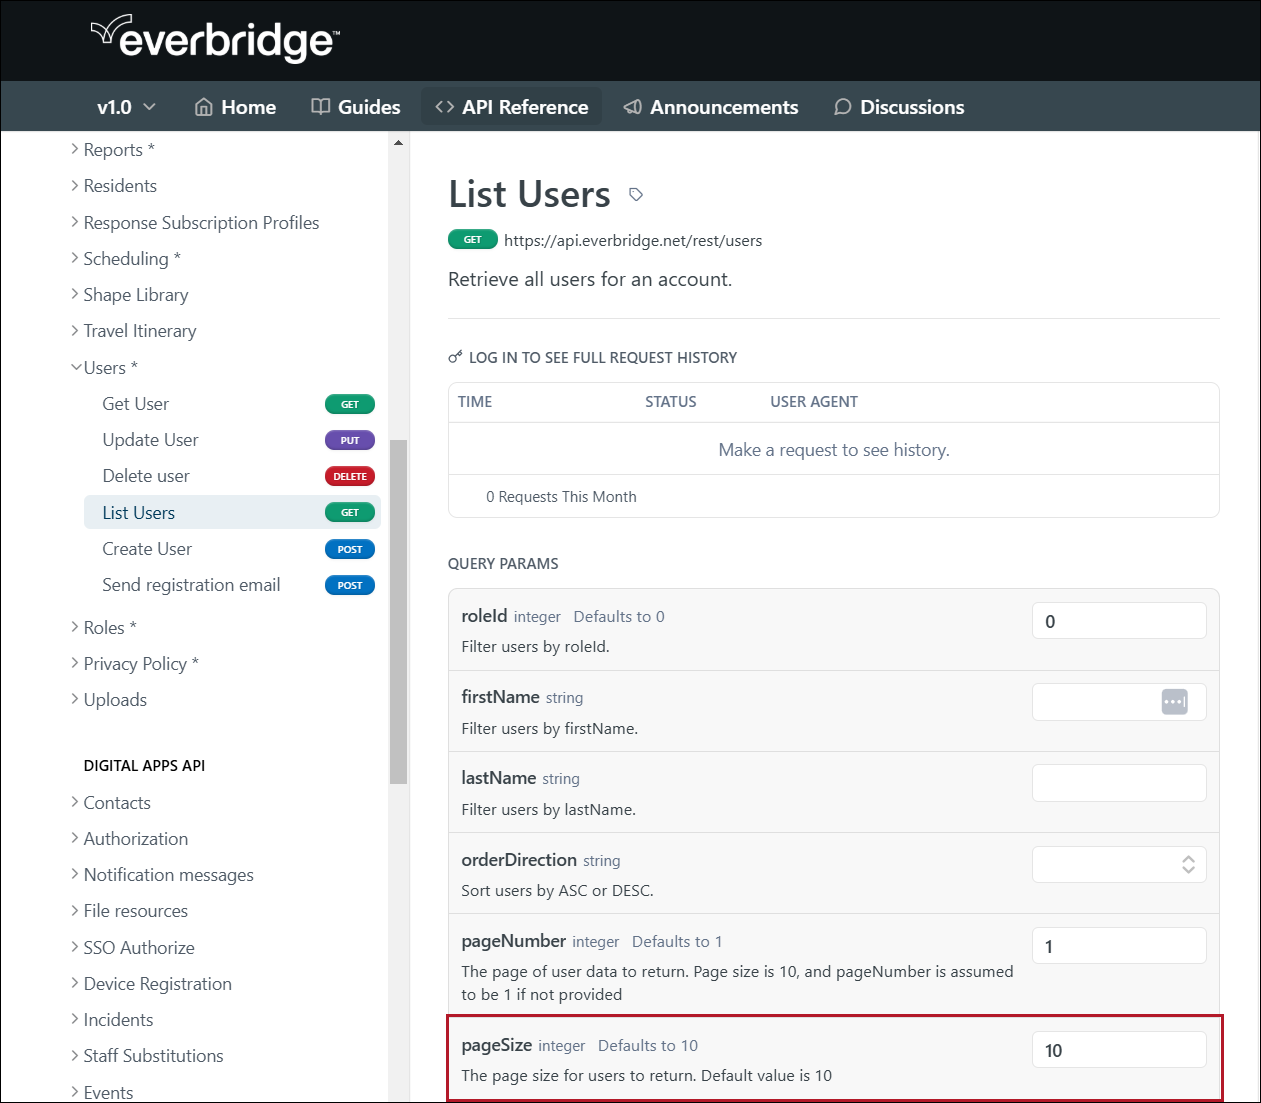
Task: Click the sidebar scrollbar thumb
Action: (398, 611)
